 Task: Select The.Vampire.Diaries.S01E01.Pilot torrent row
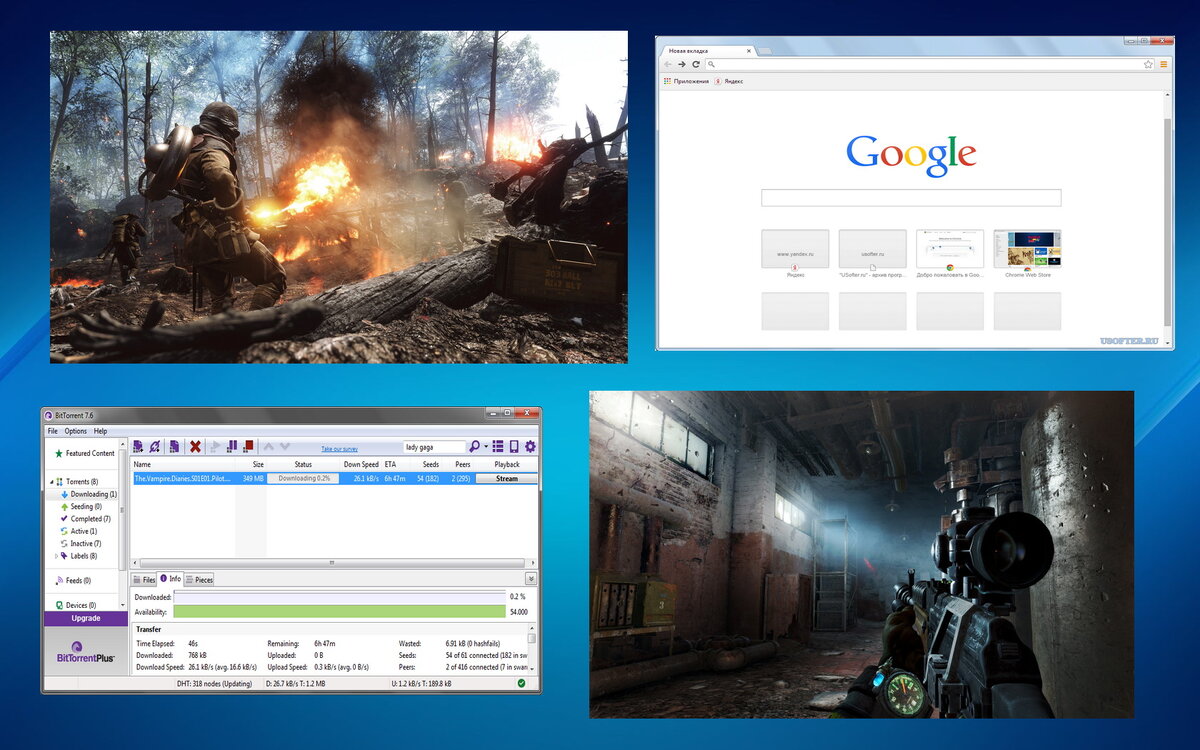click(334, 479)
